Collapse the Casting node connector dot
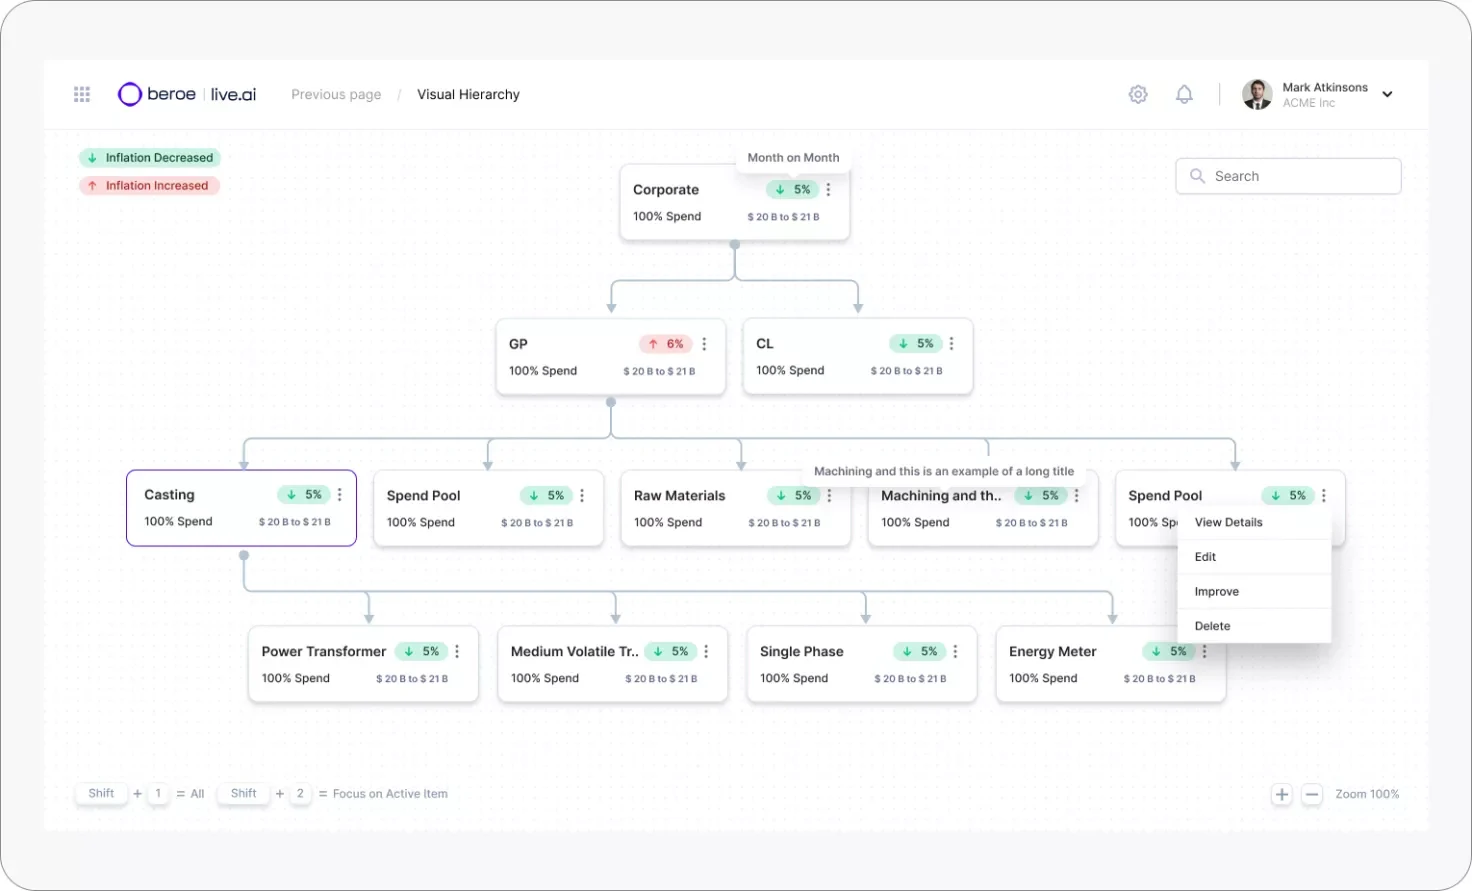 click(243, 554)
